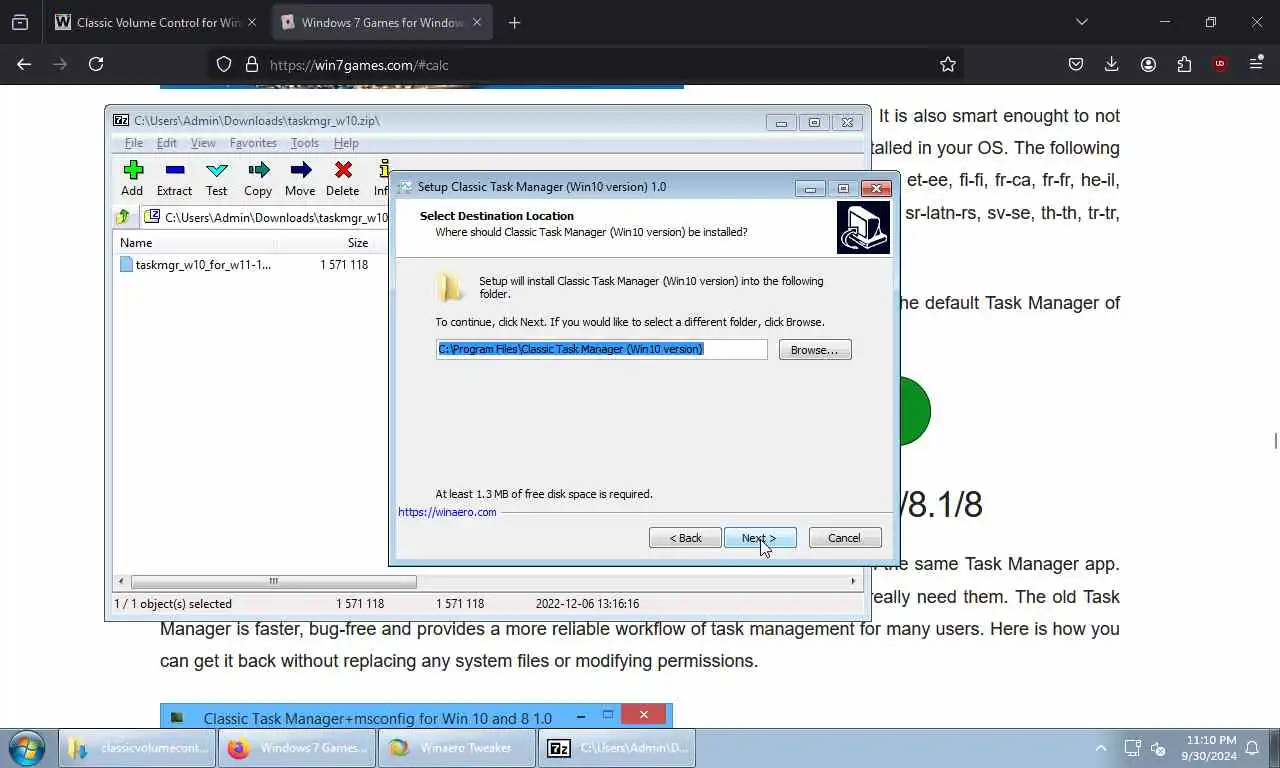Close the Classic Volume Control tab
The width and height of the screenshot is (1280, 768).
pos(252,22)
